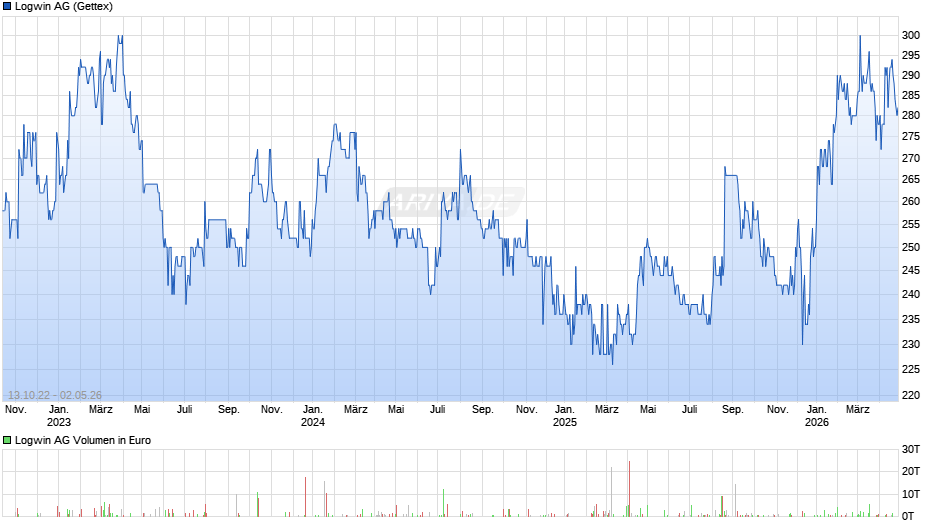The height and width of the screenshot is (526, 940).
Task: Click the 230 price axis label
Action: 911,345
